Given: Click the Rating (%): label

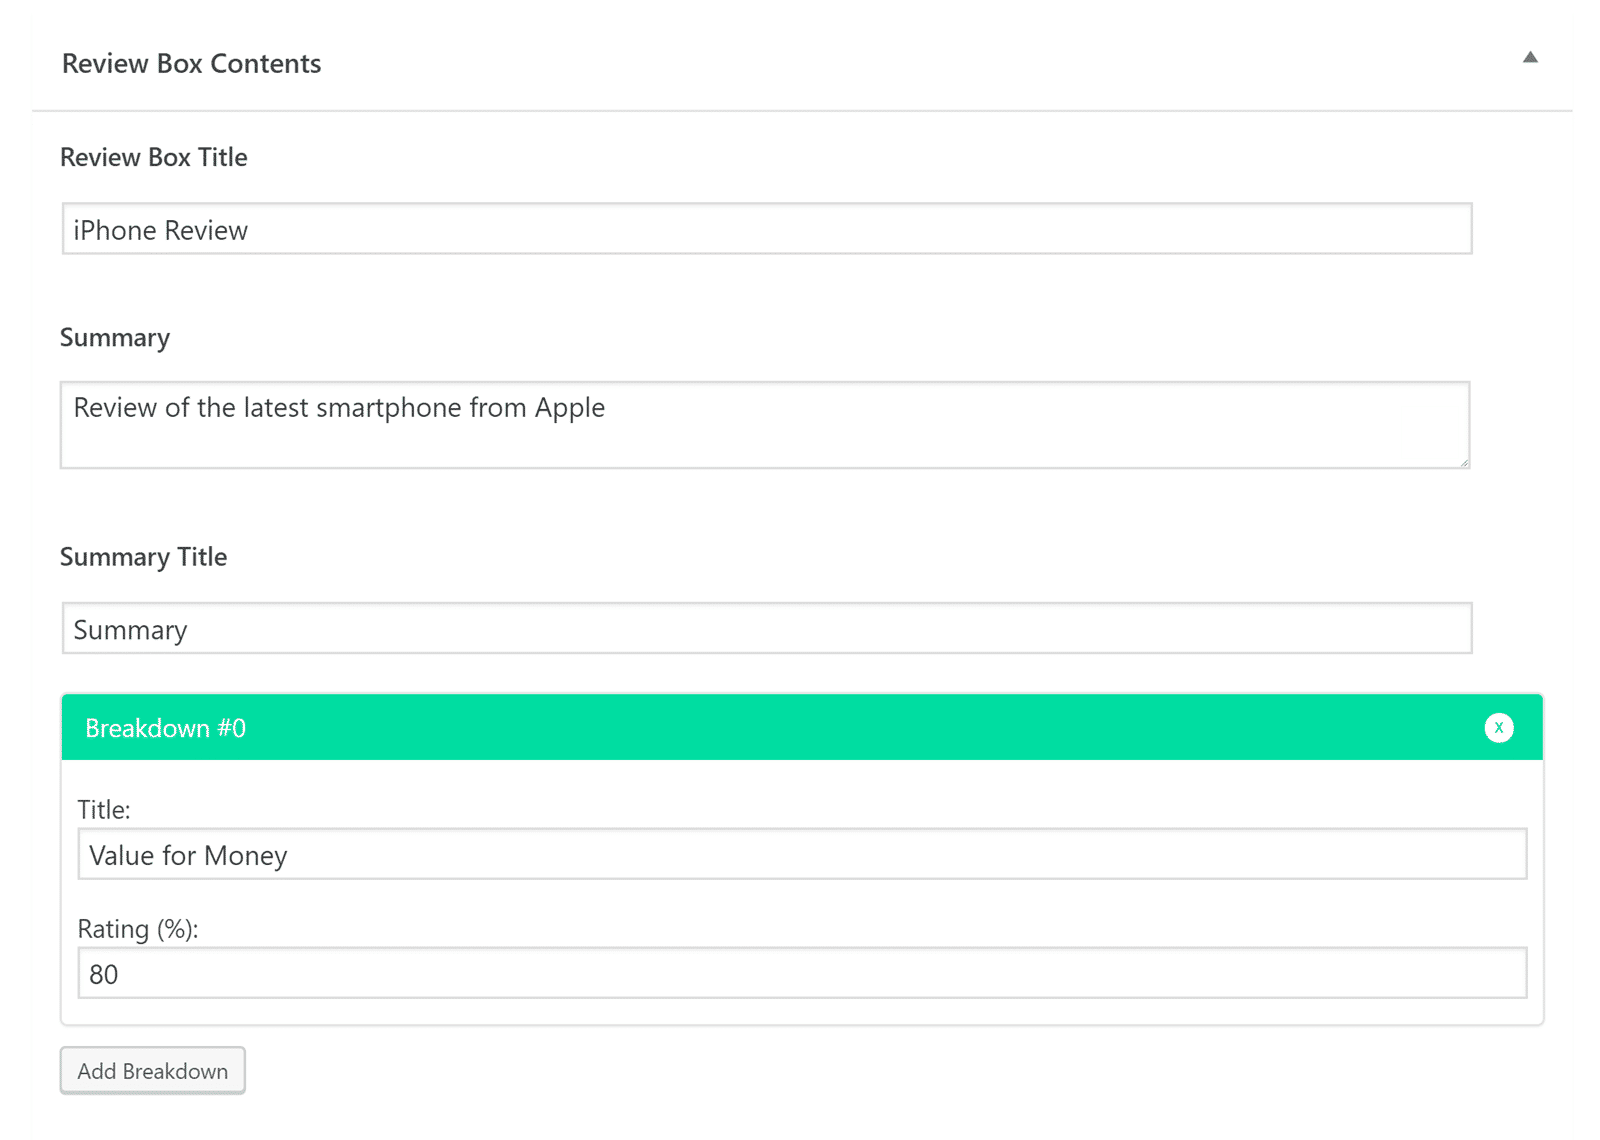Looking at the screenshot, I should [x=138, y=930].
